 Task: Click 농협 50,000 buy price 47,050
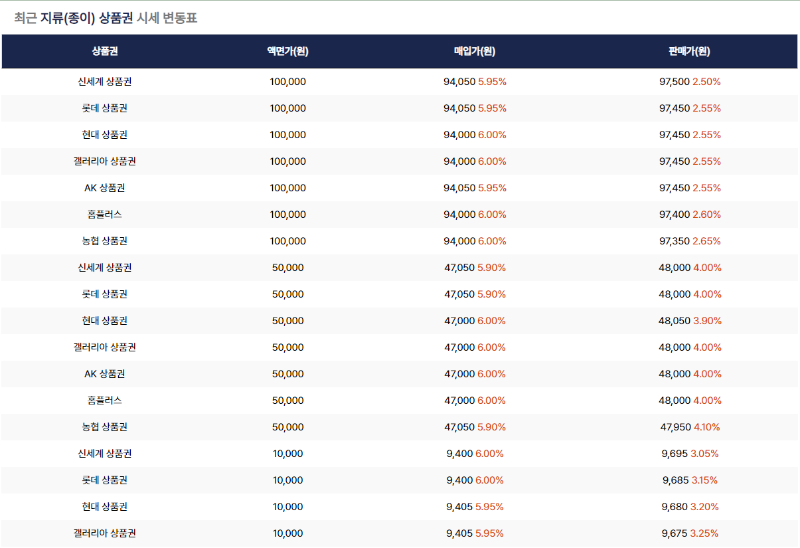point(459,427)
